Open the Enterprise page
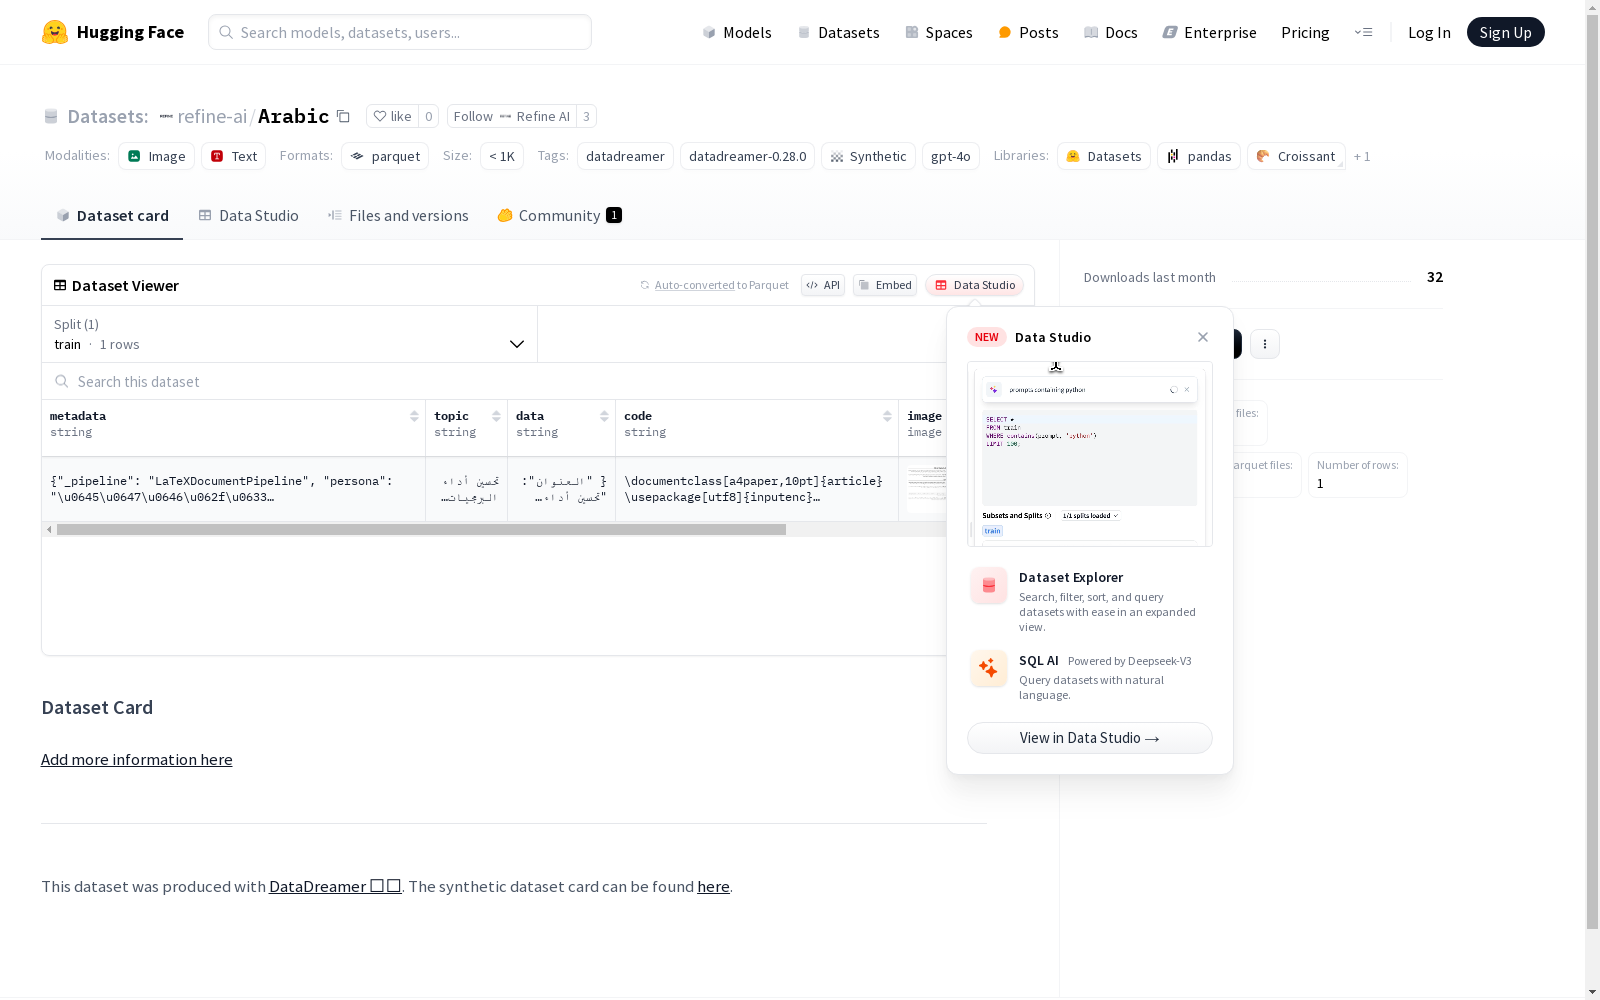The width and height of the screenshot is (1600, 1000). point(1209,32)
